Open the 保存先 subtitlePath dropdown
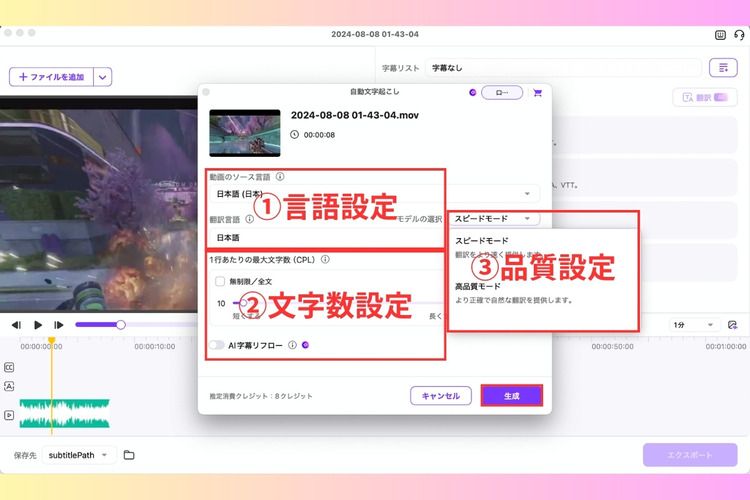The image size is (750, 500). [78, 455]
